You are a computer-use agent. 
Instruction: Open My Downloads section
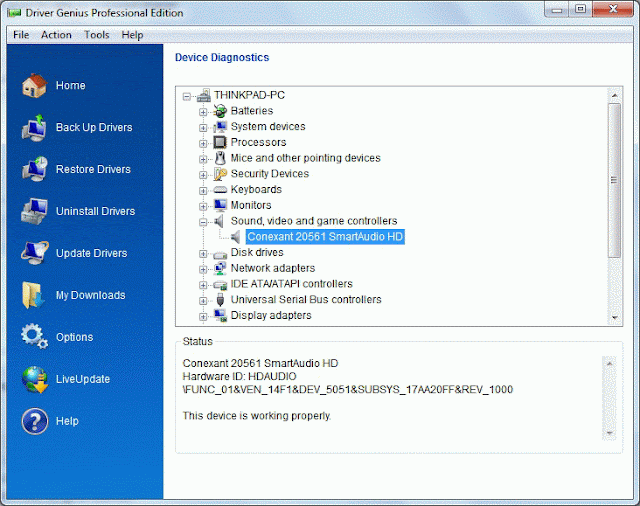(x=90, y=295)
